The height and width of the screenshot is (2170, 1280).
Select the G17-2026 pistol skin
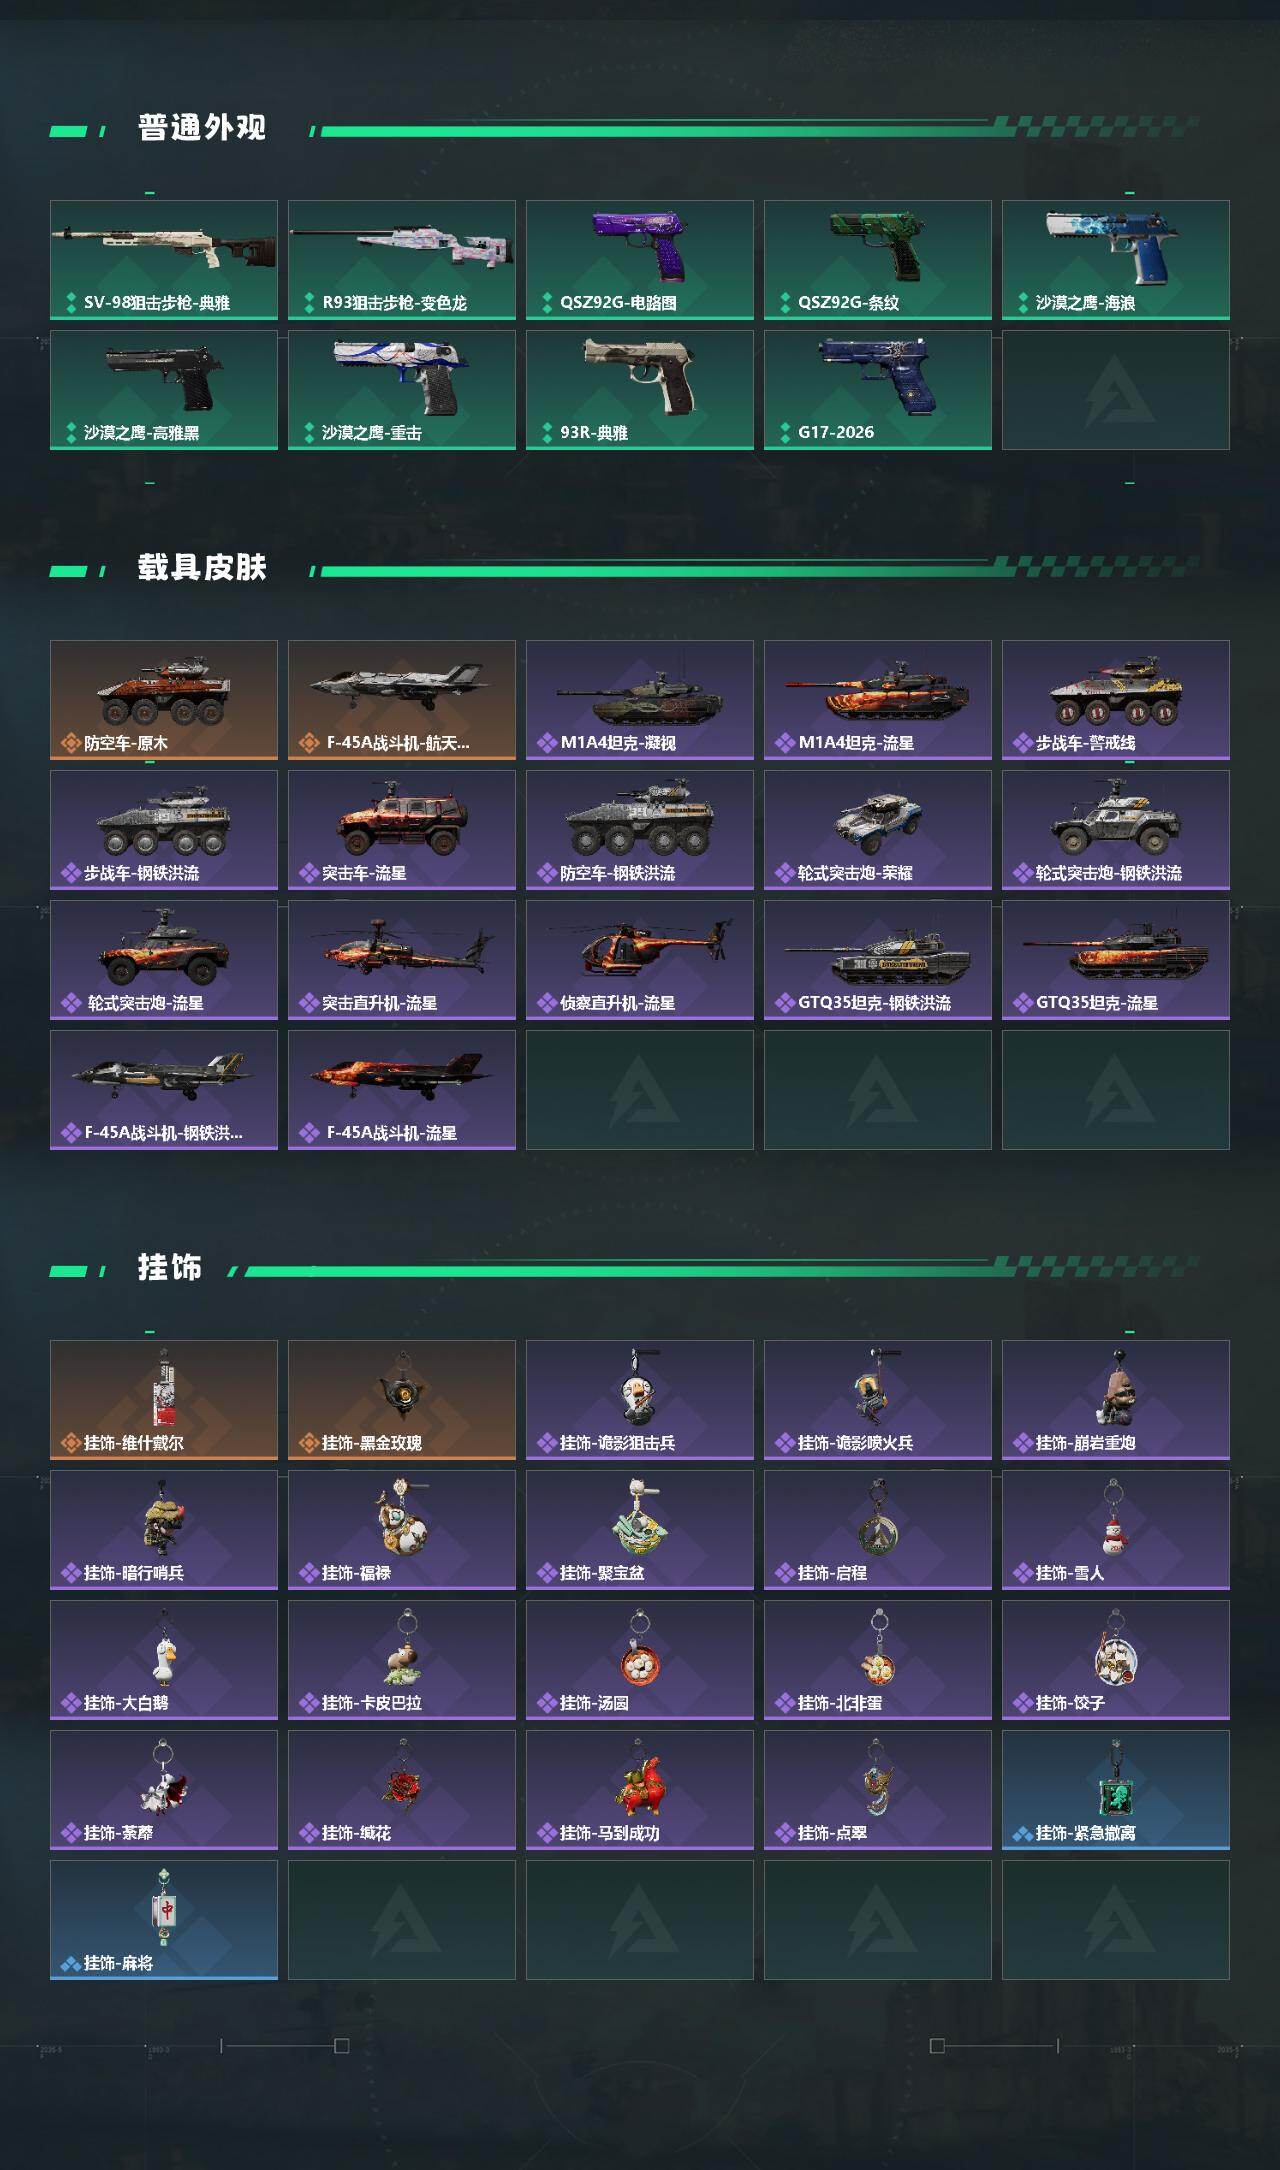[x=878, y=390]
